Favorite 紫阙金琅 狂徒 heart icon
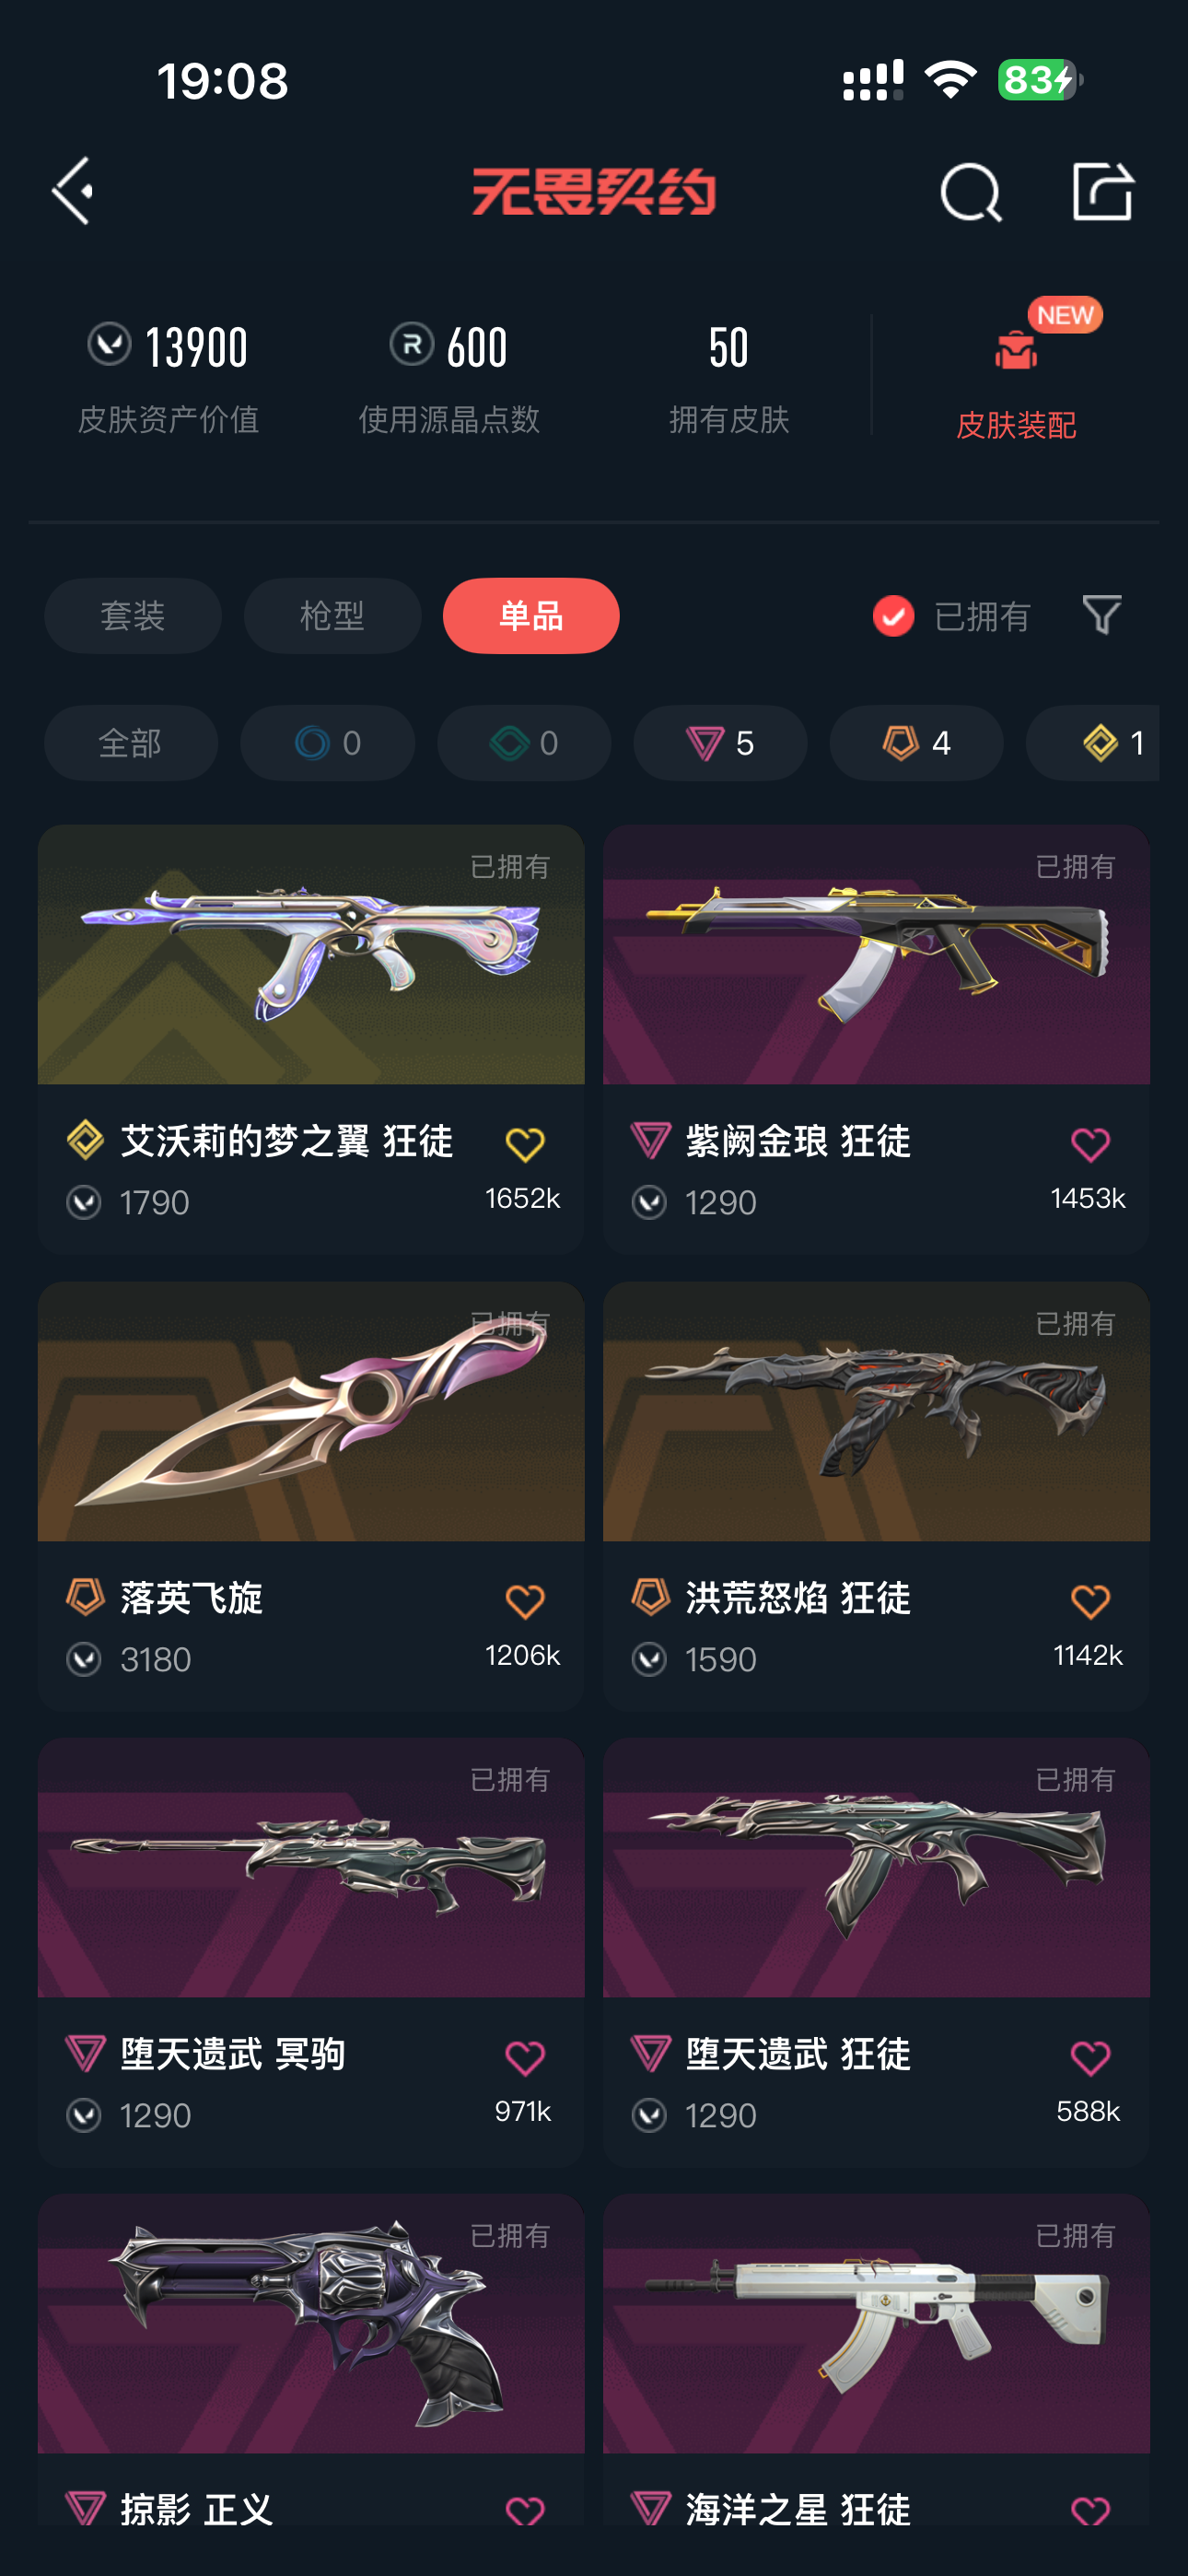1188x2576 pixels. point(1090,1144)
